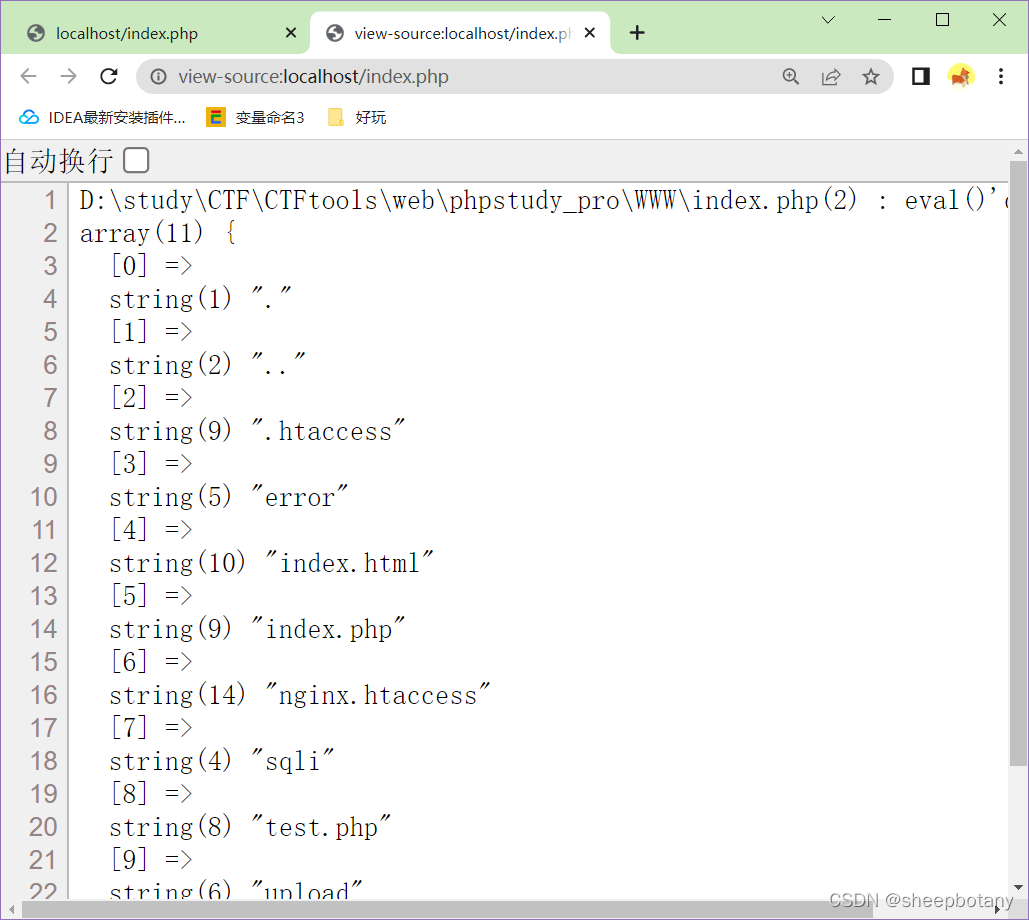Minimize the Chrome window
This screenshot has height=920, width=1029.
(885, 20)
